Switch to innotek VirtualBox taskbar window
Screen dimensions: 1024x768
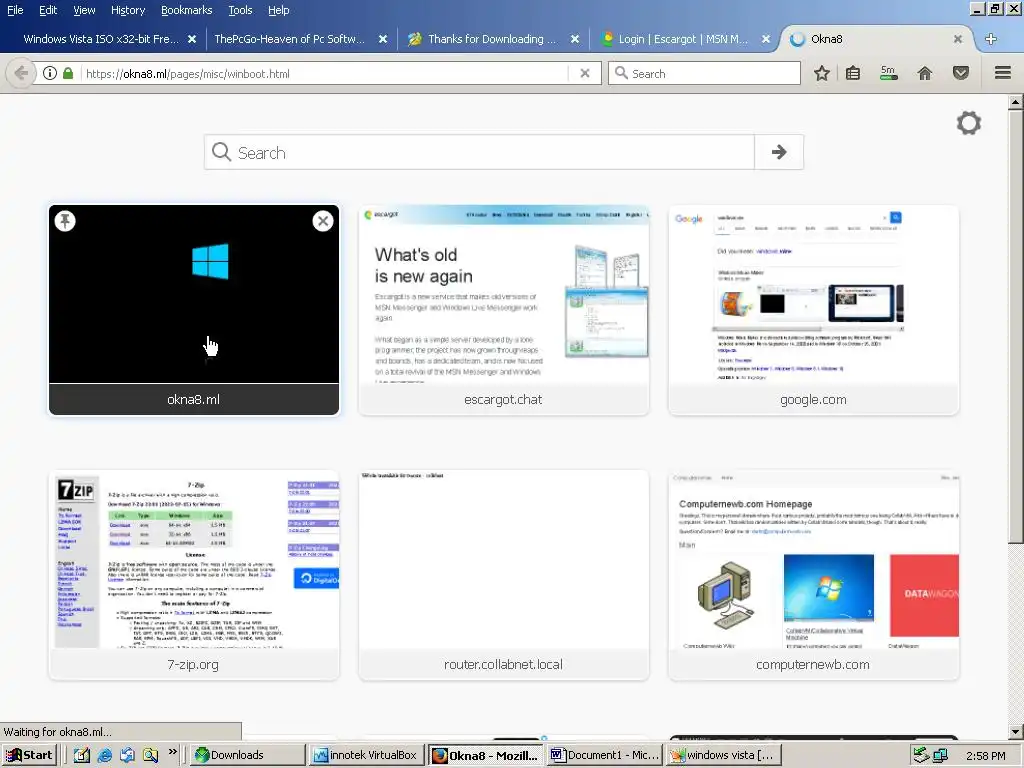366,755
